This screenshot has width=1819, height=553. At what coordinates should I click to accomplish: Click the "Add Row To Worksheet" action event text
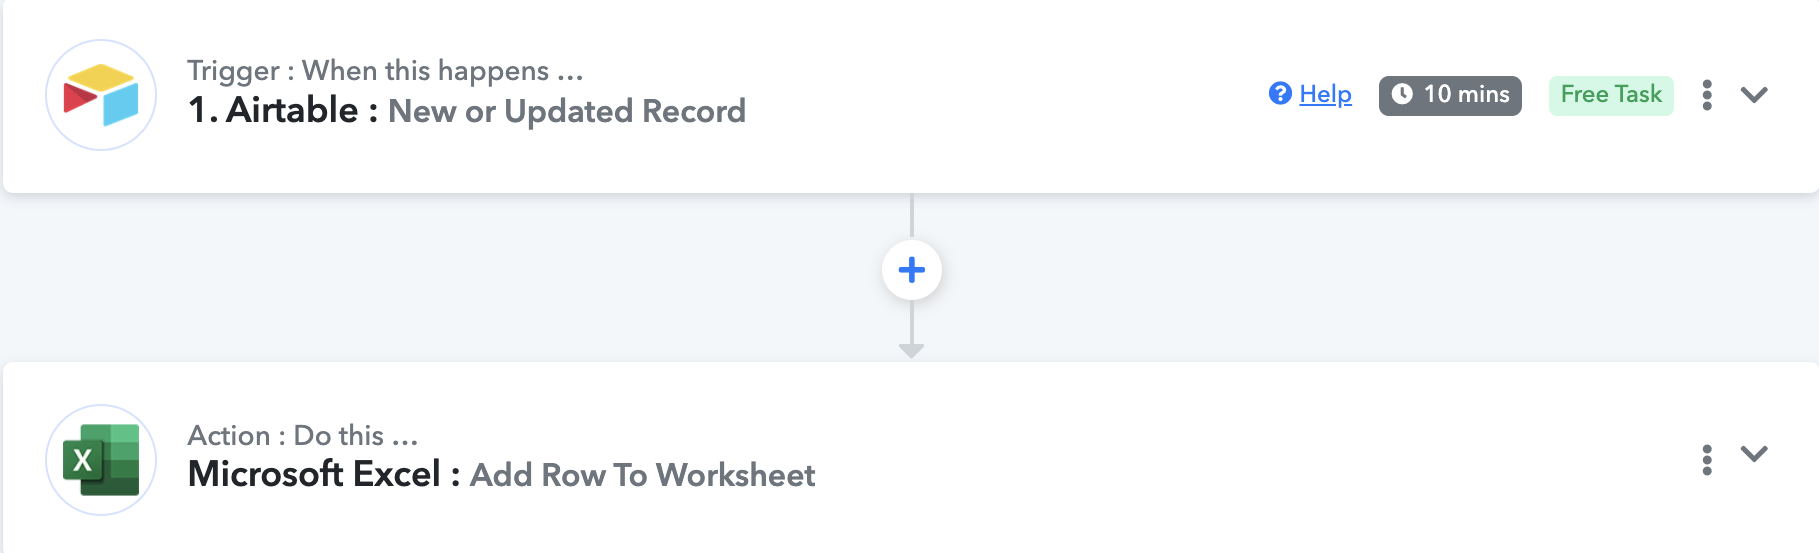pyautogui.click(x=643, y=475)
